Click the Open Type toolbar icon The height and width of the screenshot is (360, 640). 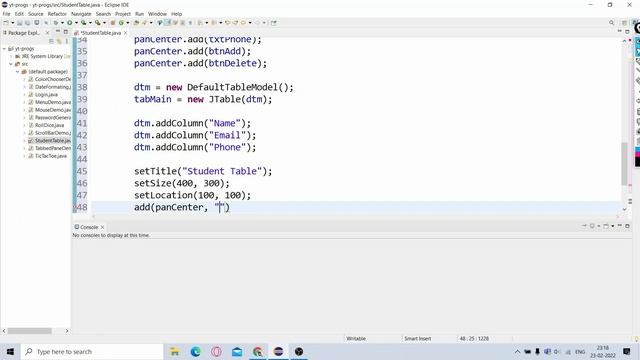136,23
